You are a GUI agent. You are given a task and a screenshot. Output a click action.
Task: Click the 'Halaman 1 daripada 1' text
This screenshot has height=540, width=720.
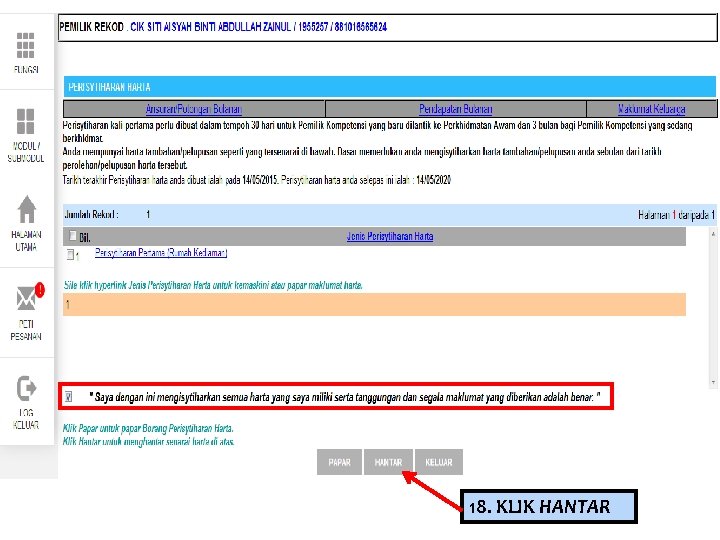pyautogui.click(x=676, y=214)
